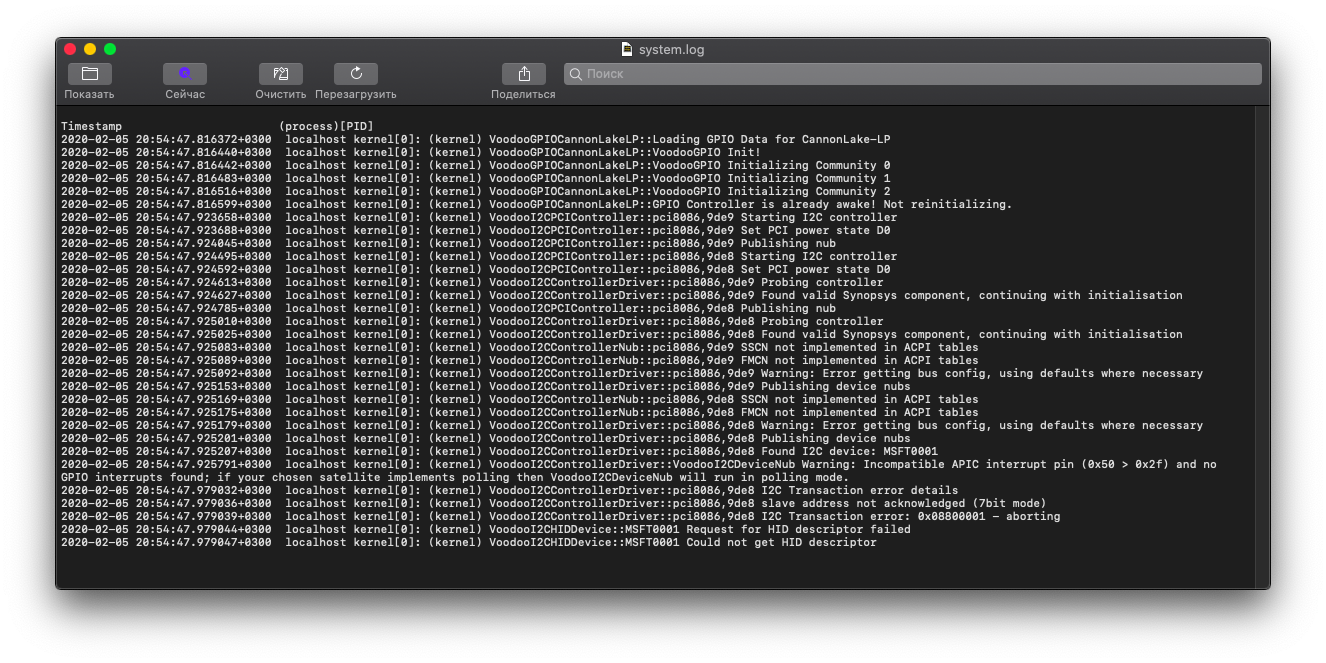Focus the Поиск search field
The height and width of the screenshot is (663, 1326).
tap(912, 73)
